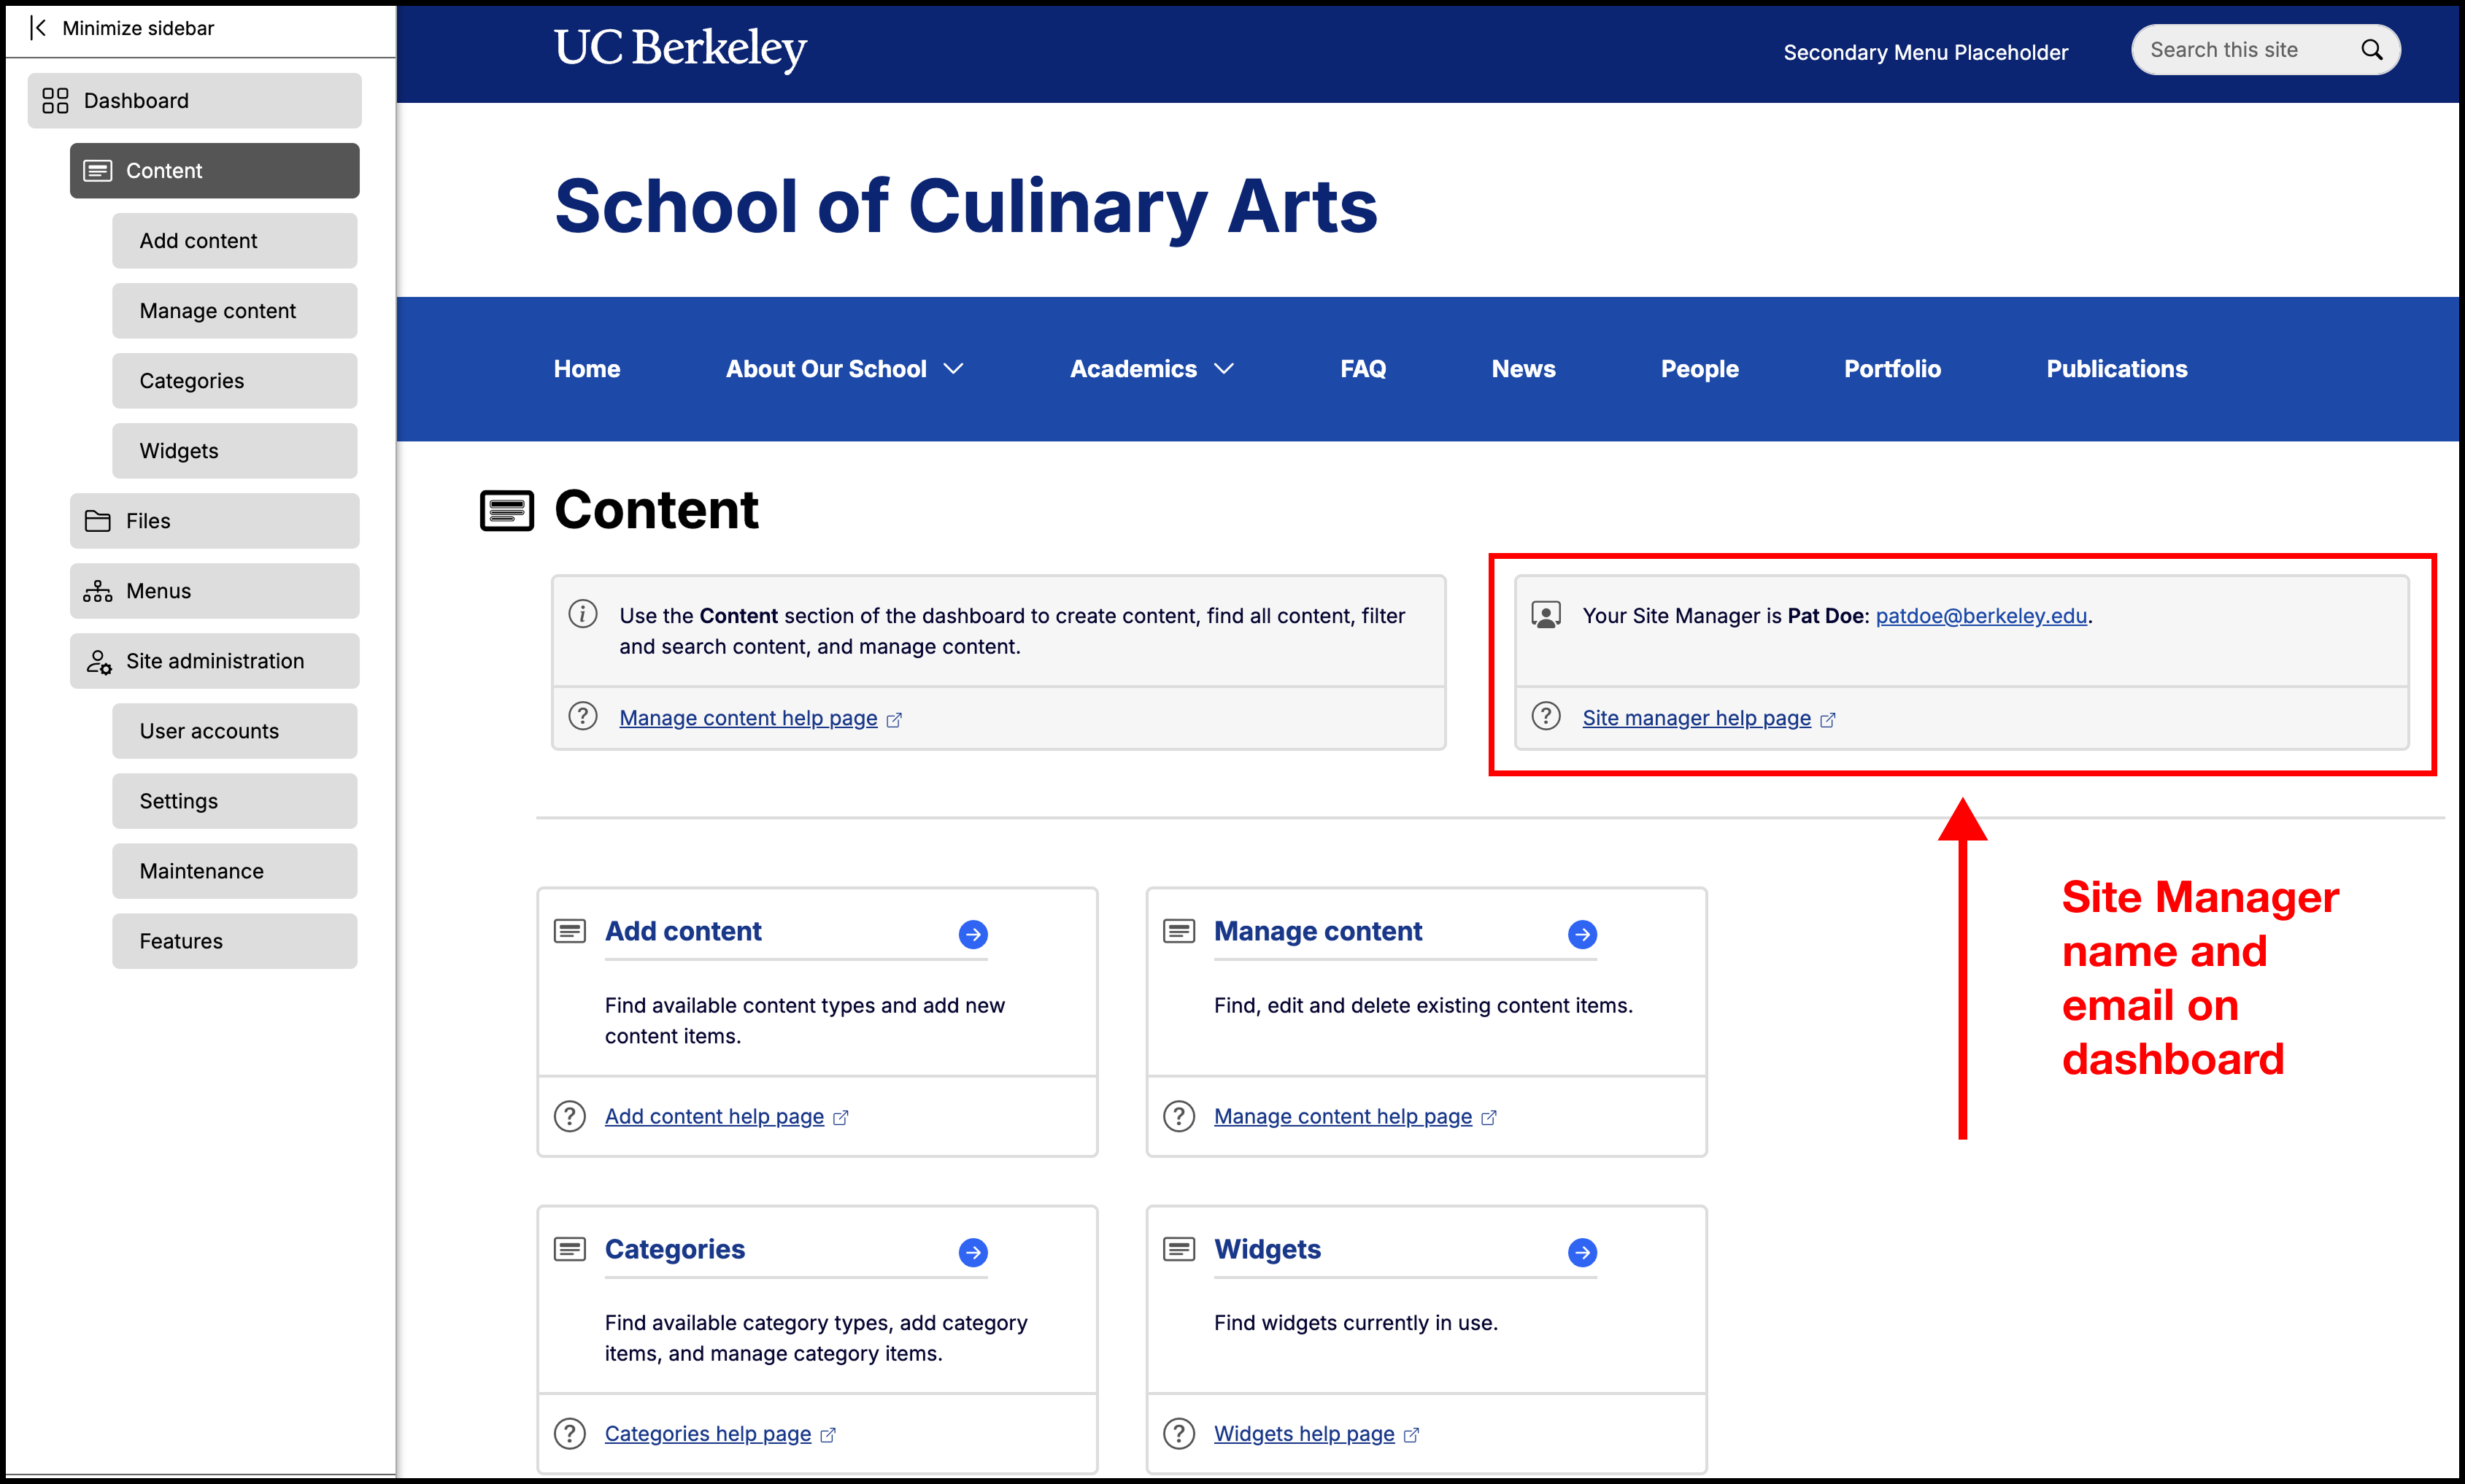This screenshot has height=1484, width=2465.
Task: Click the patdoe@berkeley.edu email link
Action: click(x=1981, y=616)
